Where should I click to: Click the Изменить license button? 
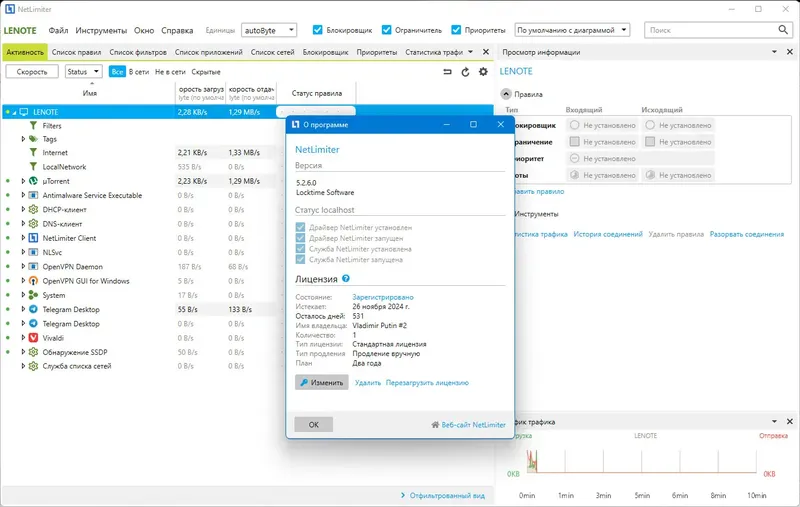point(321,383)
